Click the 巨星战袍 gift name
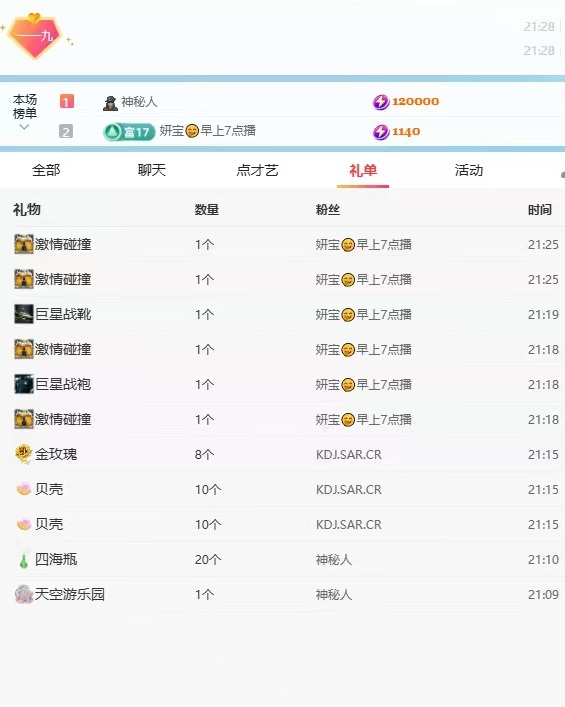Screen dimensions: 565x707 63,384
